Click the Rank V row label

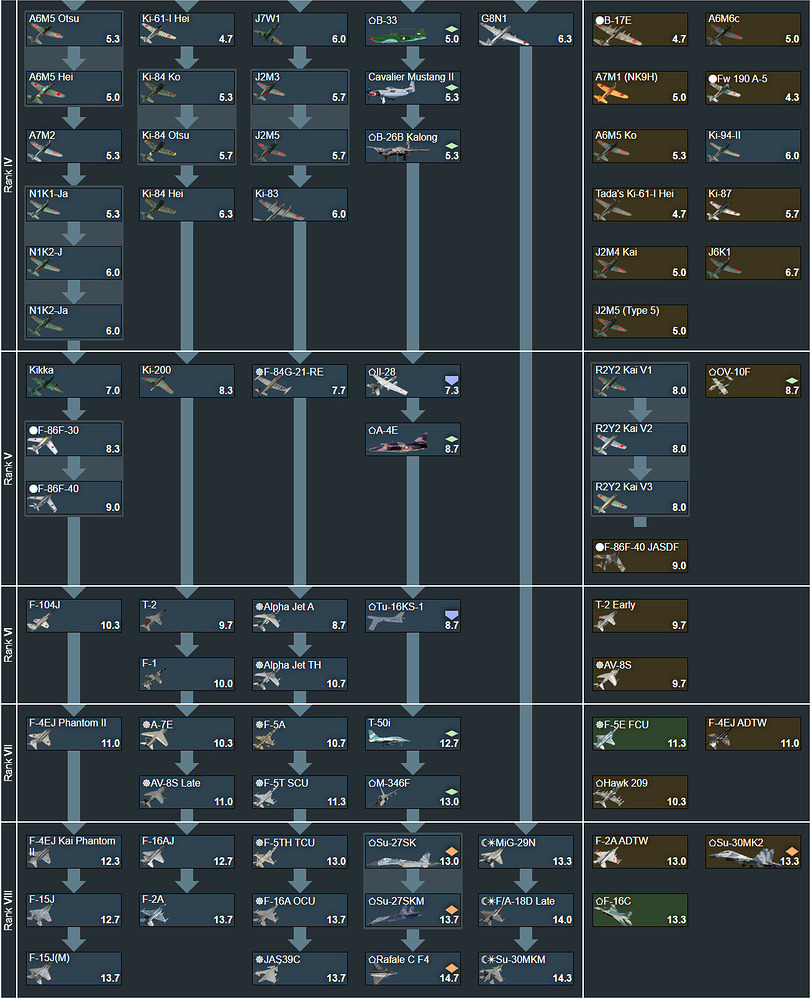click(x=10, y=467)
